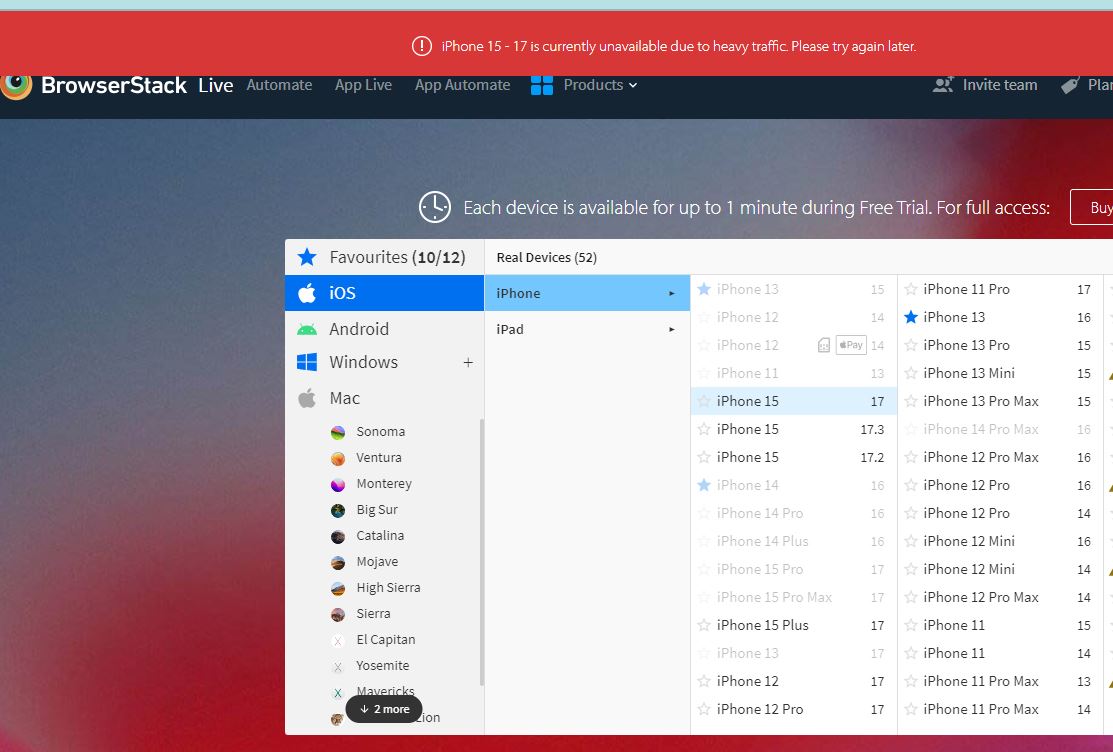1113x752 pixels.
Task: Toggle the star for iPhone 13 Mini
Action: pyautogui.click(x=911, y=374)
